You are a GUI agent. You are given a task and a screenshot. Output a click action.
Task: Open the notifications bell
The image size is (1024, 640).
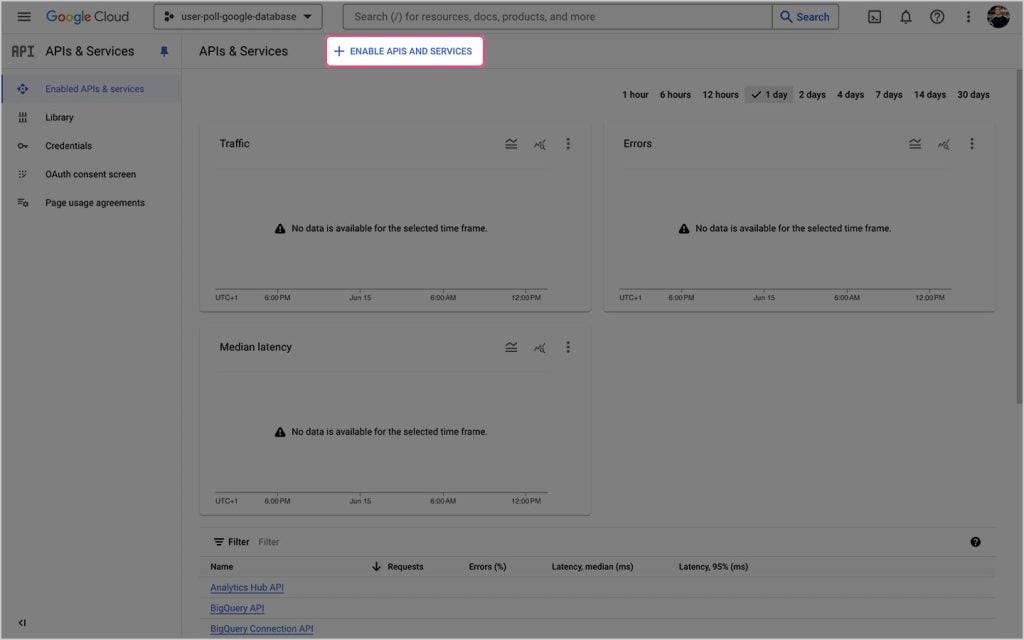(x=905, y=17)
